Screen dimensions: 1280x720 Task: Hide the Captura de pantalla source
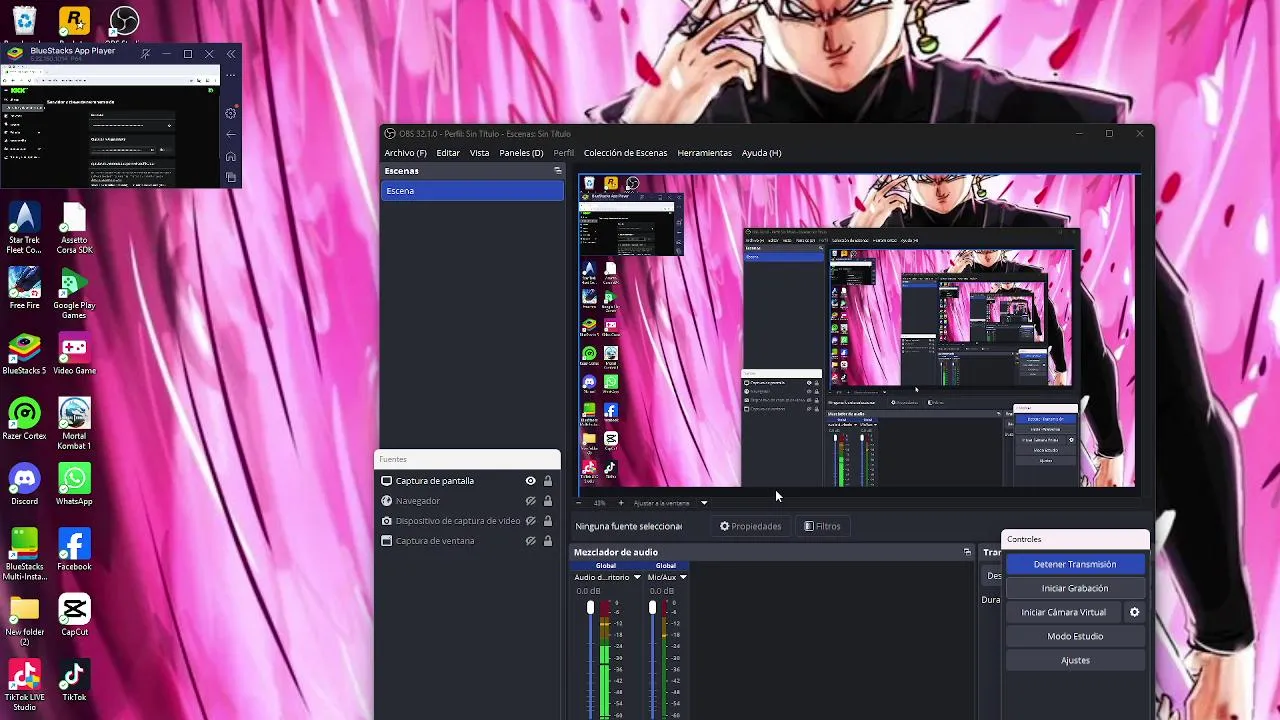pyautogui.click(x=531, y=481)
